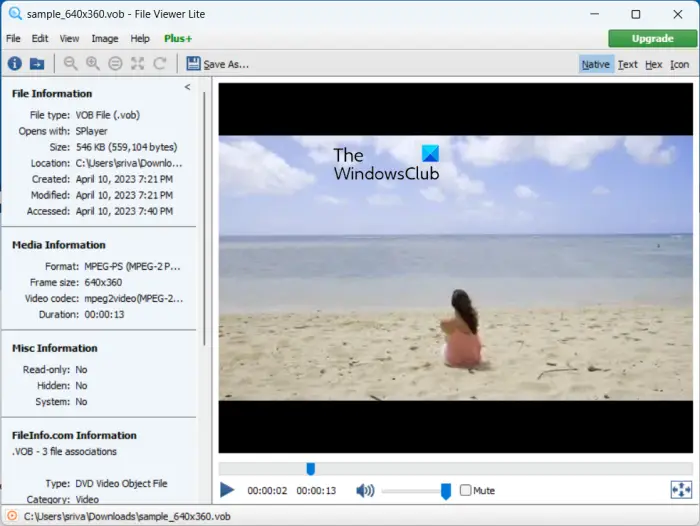
Task: Switch to Native view mode
Action: pyautogui.click(x=596, y=64)
